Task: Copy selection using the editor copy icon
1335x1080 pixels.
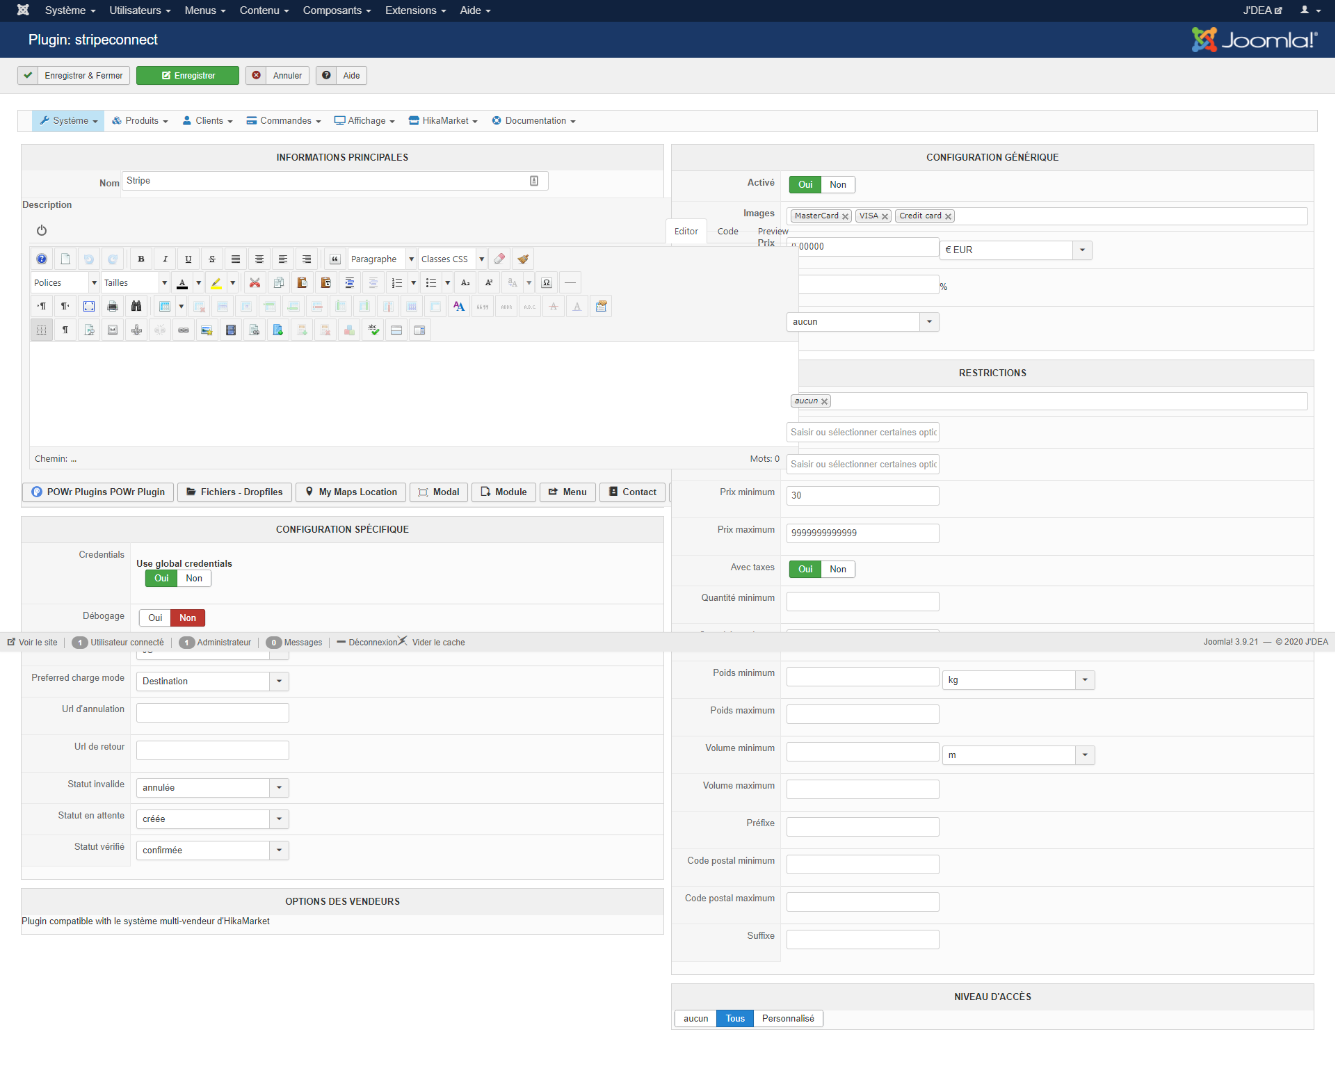Action: tap(279, 283)
